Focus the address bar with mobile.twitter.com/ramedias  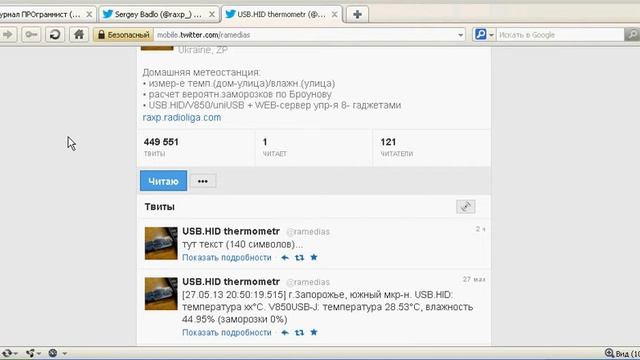click(305, 35)
